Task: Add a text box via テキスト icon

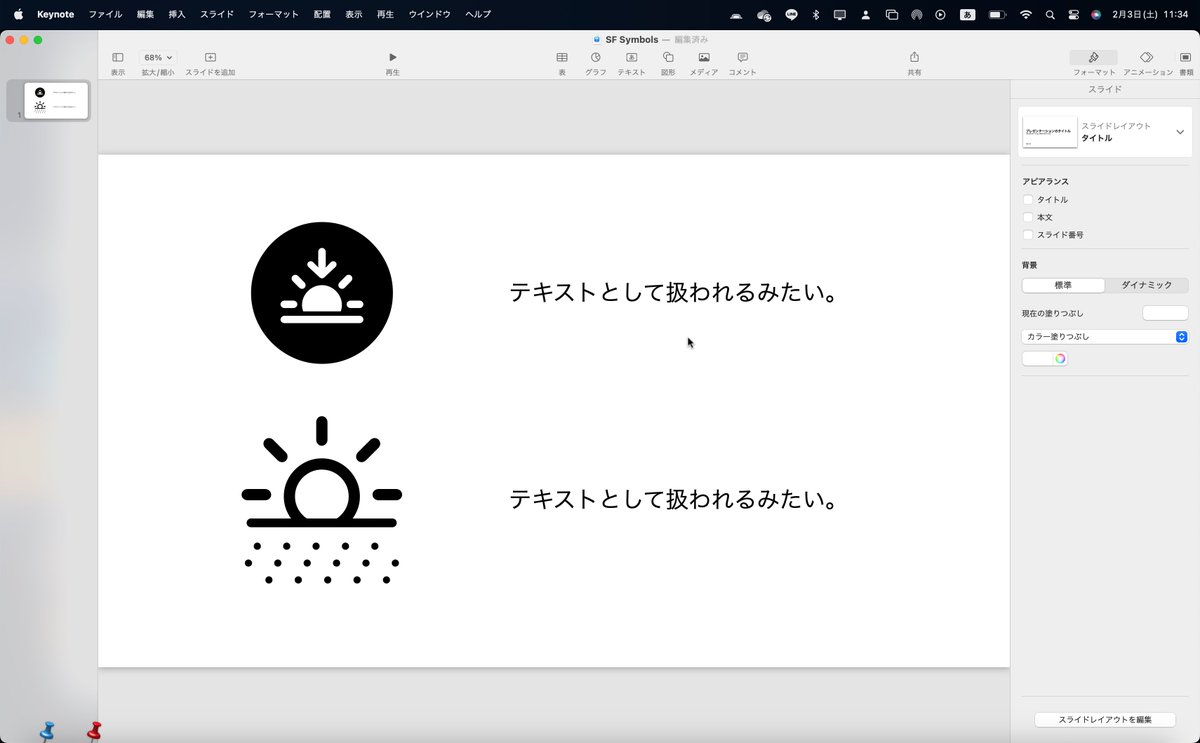Action: point(631,58)
